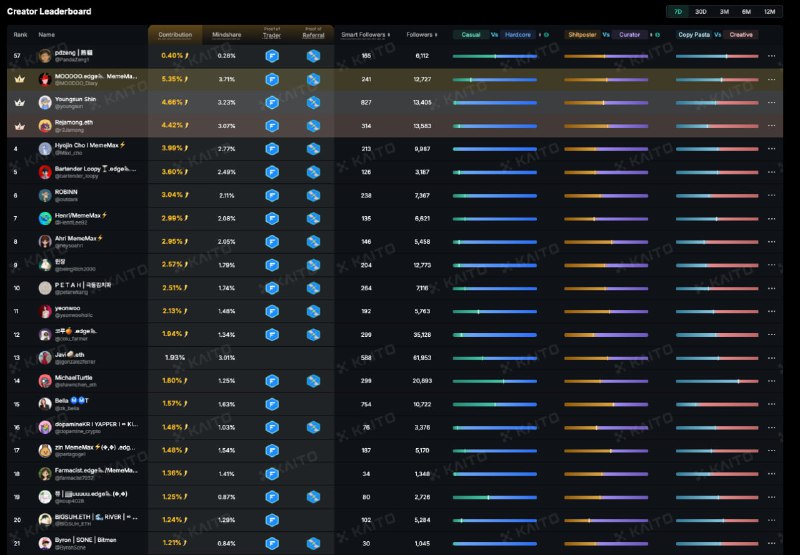Click the Proof of Referral badge for MOODOO.edge
Image resolution: width=800 pixels, height=555 pixels.
pos(313,79)
